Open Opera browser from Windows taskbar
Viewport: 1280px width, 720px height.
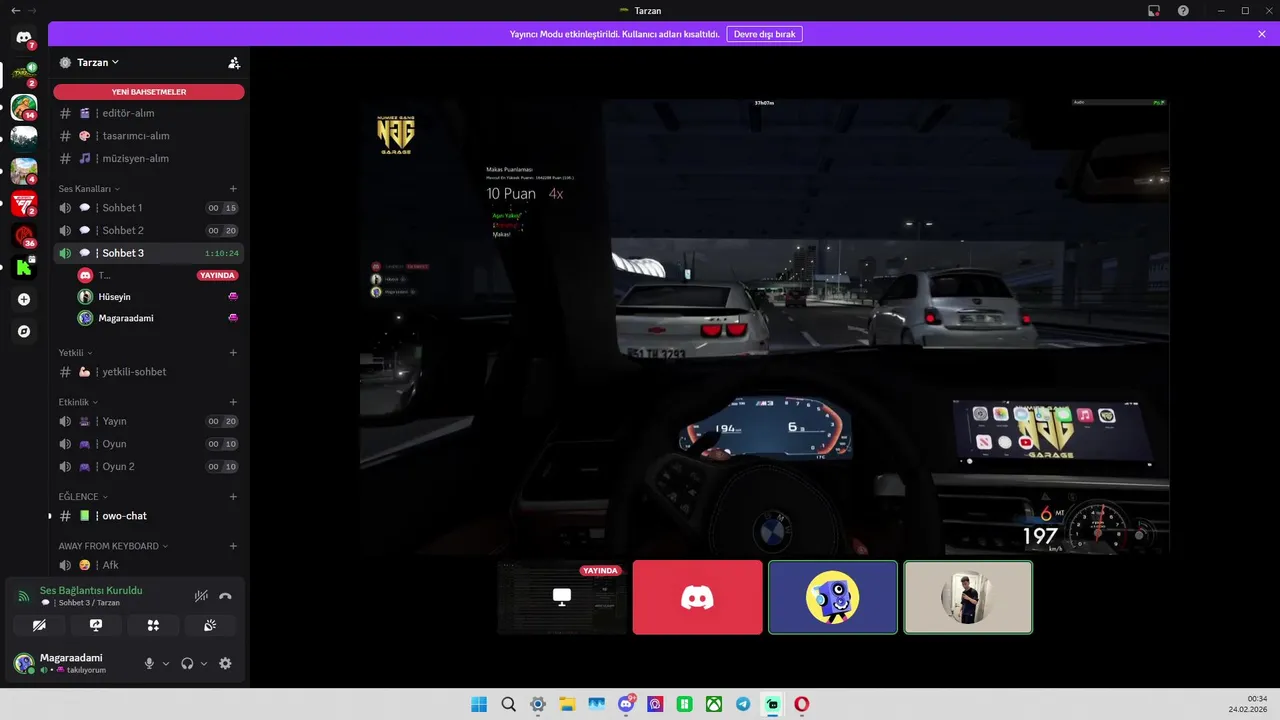coord(802,704)
